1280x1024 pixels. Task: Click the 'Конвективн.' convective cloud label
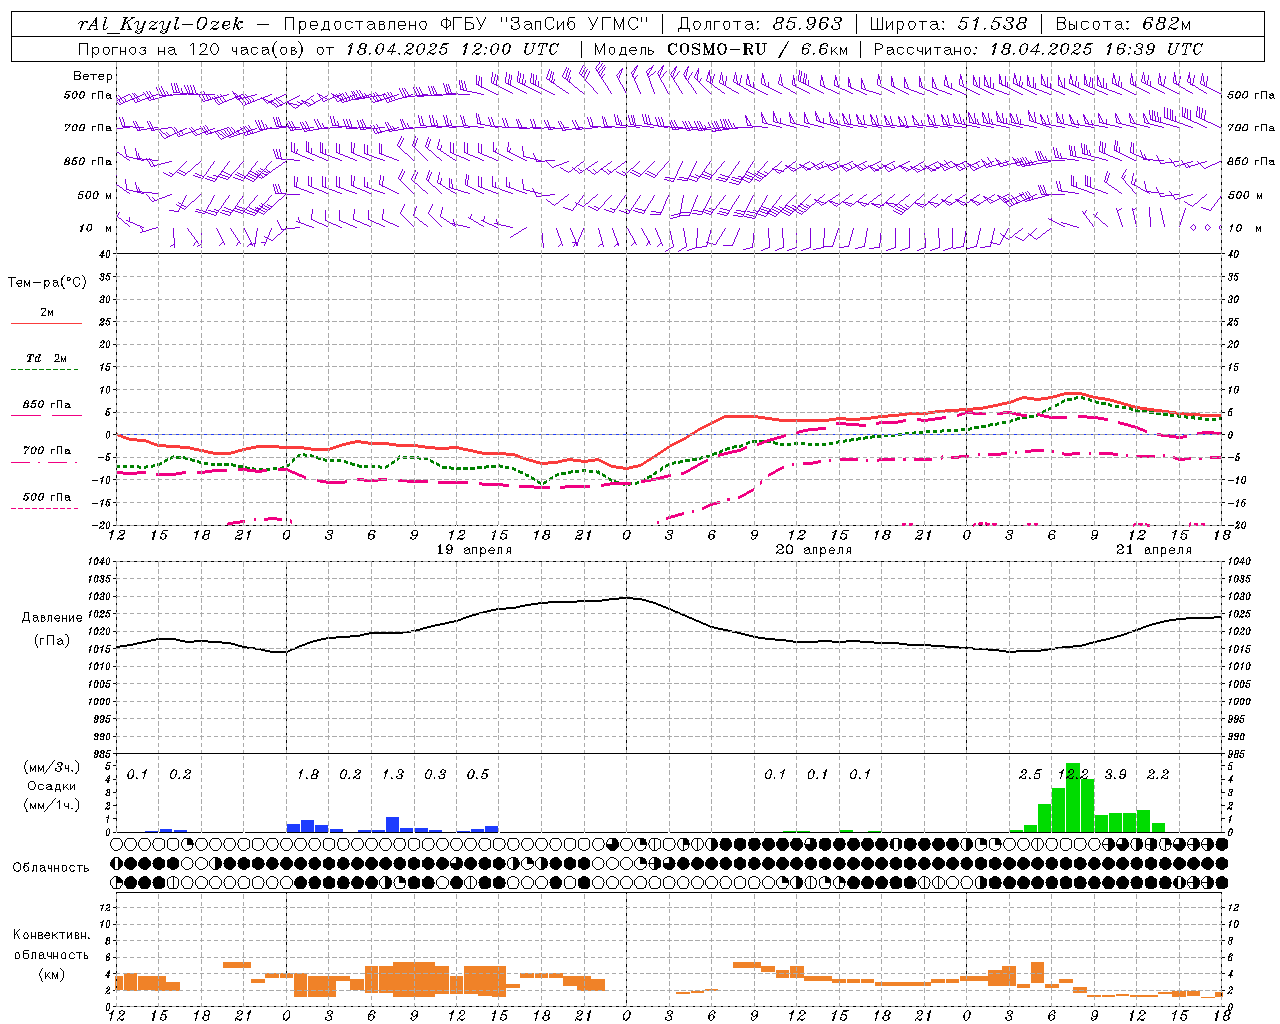point(51,935)
